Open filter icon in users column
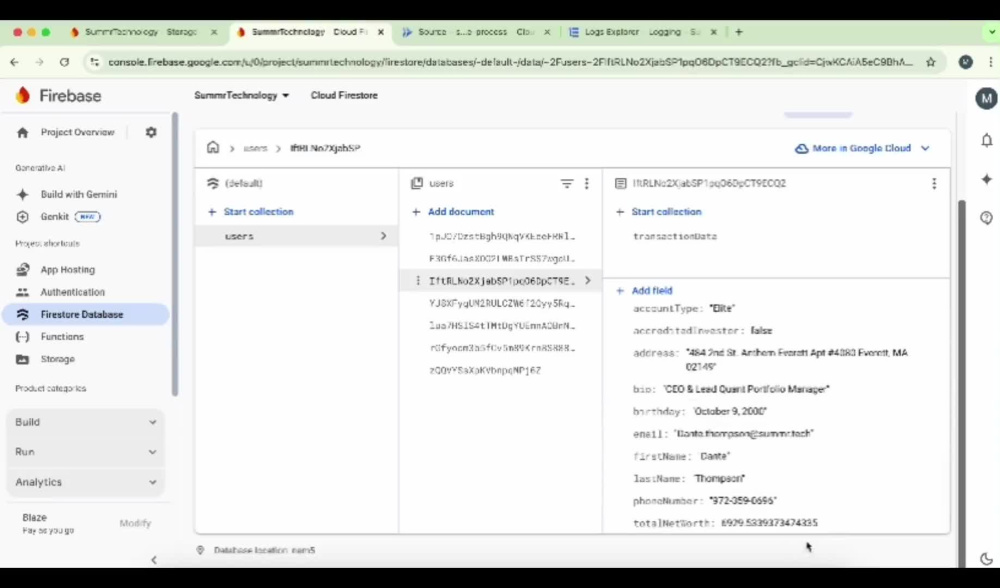Screen dimensions: 1000x588 566,184
